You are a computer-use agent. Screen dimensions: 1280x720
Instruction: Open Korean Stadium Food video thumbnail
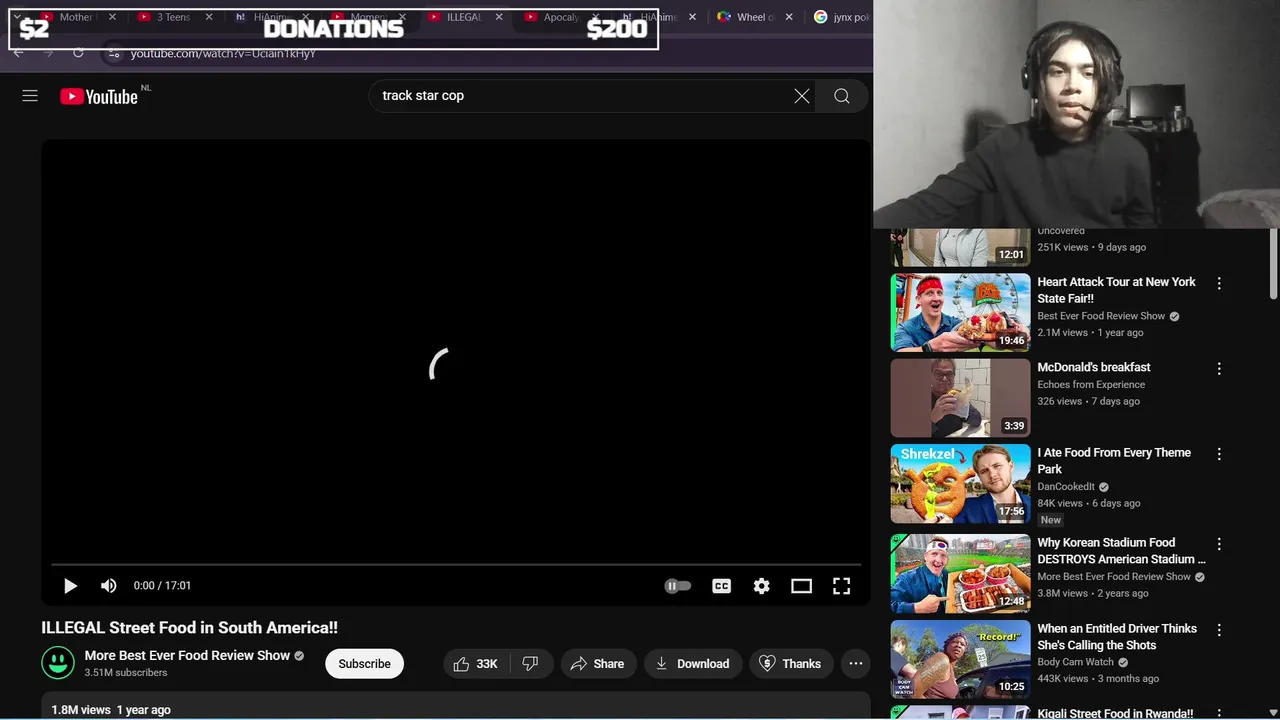click(x=960, y=574)
